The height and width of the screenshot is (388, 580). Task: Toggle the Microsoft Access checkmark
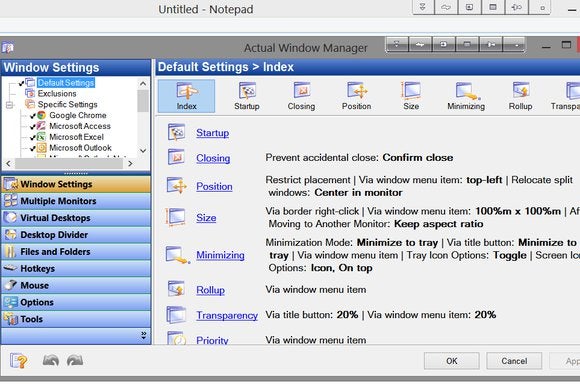click(33, 126)
